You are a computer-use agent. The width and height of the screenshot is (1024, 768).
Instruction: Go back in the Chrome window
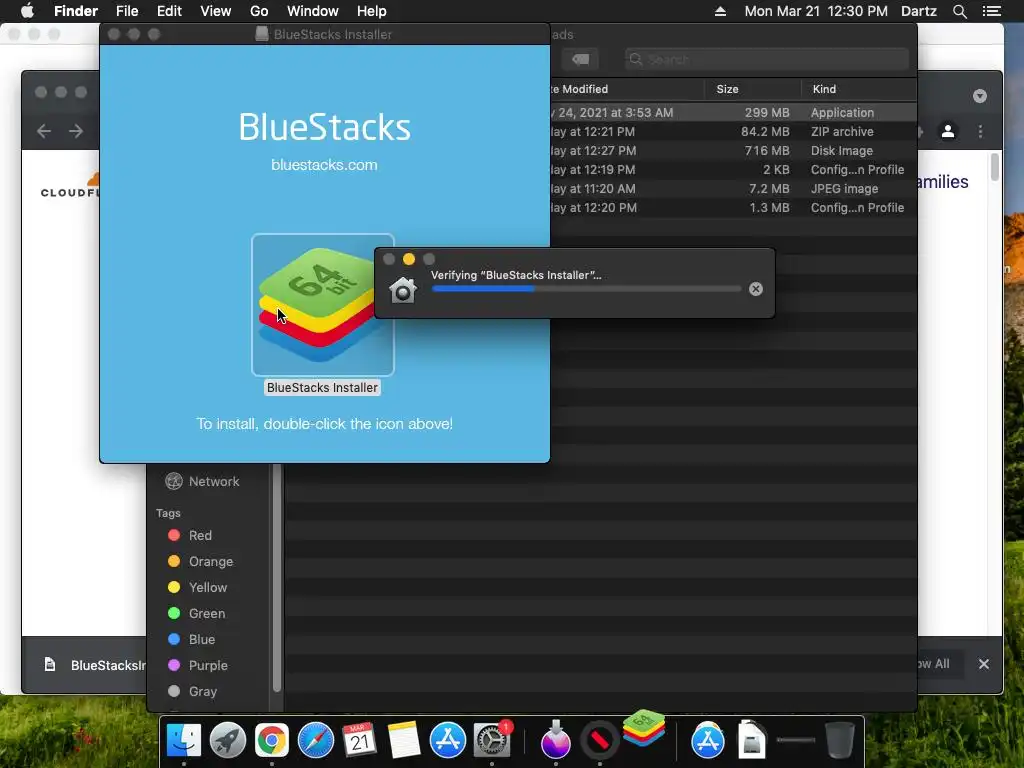[x=44, y=131]
